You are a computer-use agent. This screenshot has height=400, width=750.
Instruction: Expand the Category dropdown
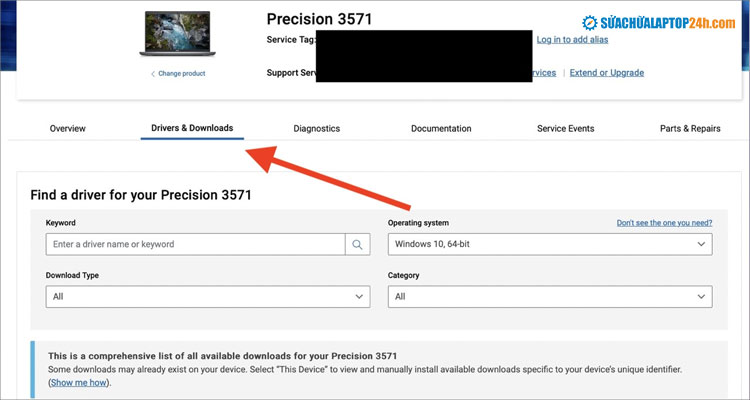coord(549,297)
